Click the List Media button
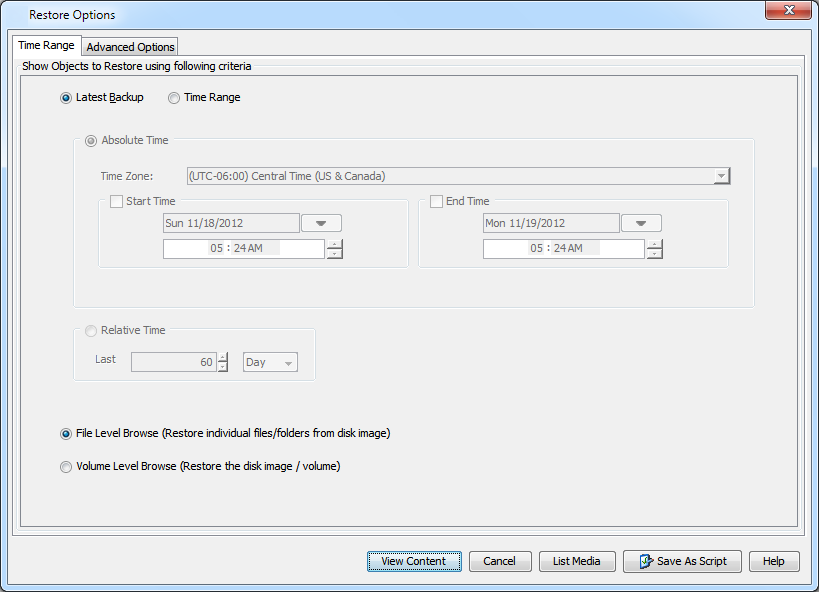The width and height of the screenshot is (819, 592). click(x=577, y=561)
